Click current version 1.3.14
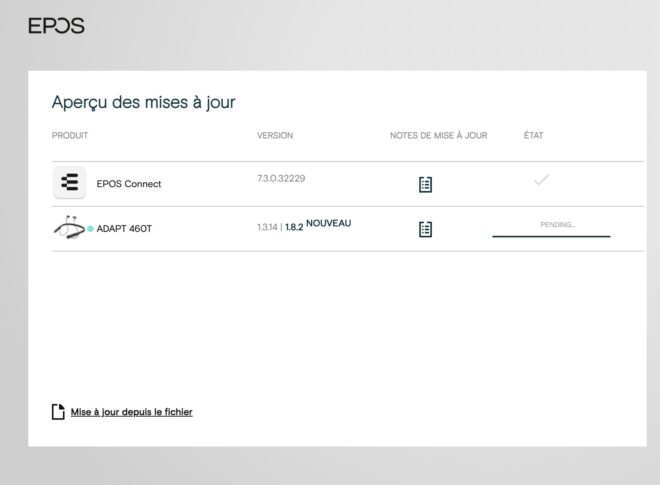Viewport: 660px width, 485px height. click(x=267, y=227)
